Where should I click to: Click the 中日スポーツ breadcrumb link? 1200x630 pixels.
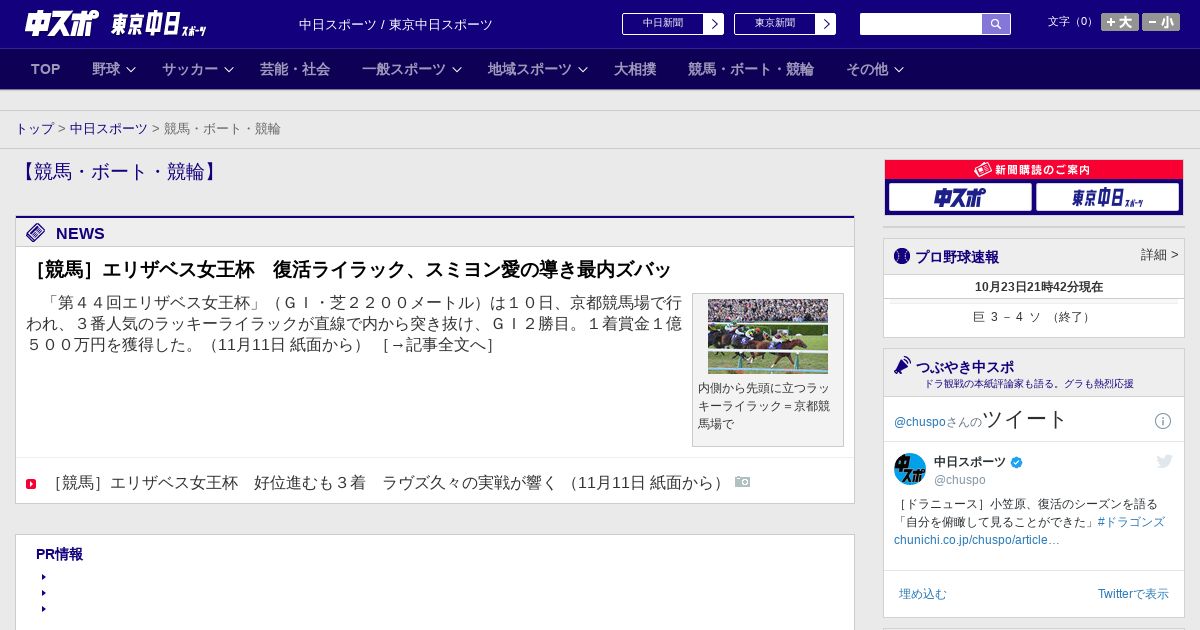[109, 129]
